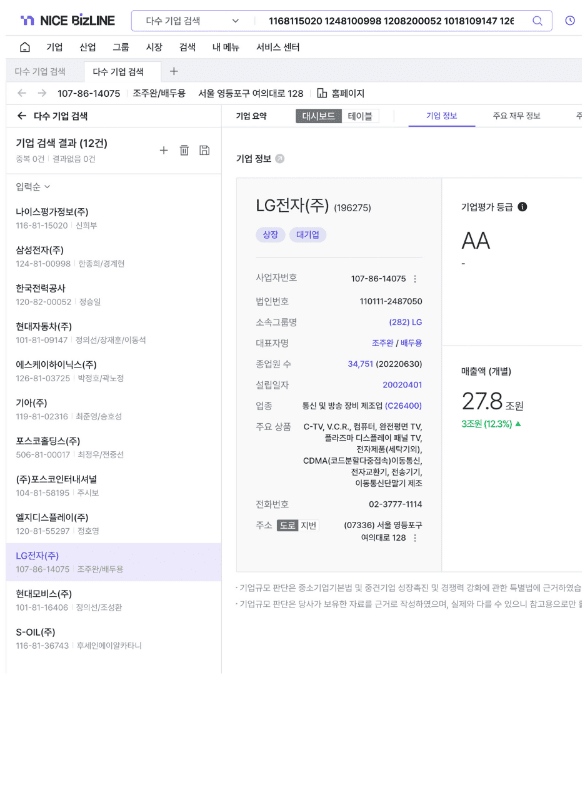Open the 내 메뉴 menu
Screen dimensions: 585x800
click(225, 47)
